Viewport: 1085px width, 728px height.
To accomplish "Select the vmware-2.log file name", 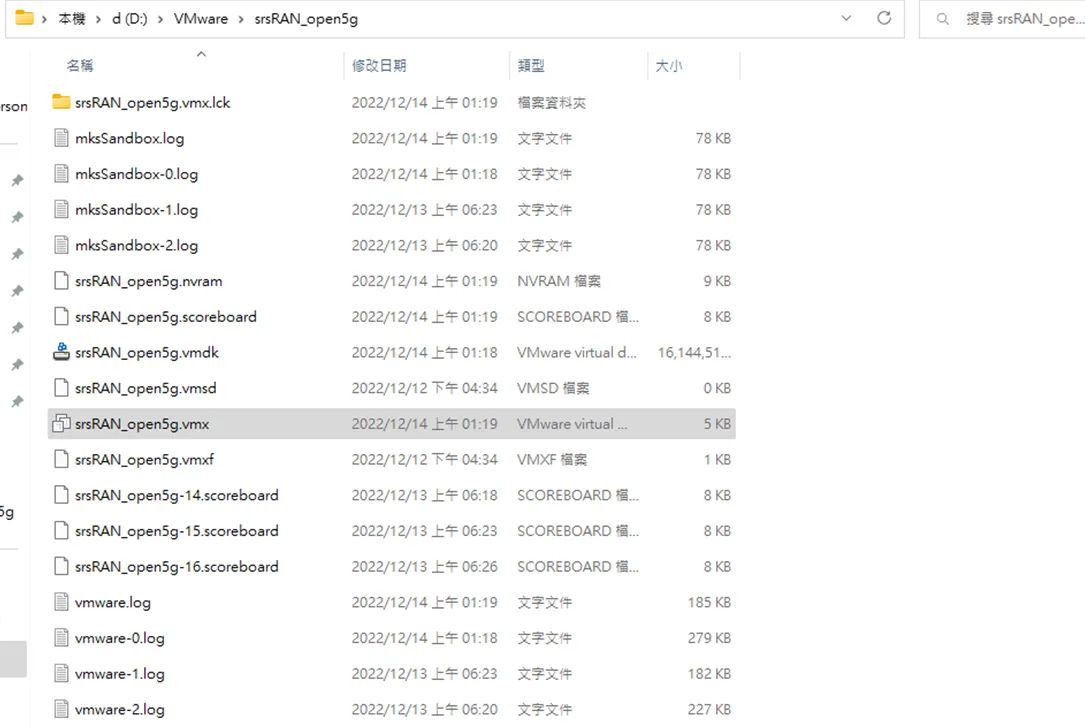I will pos(120,709).
